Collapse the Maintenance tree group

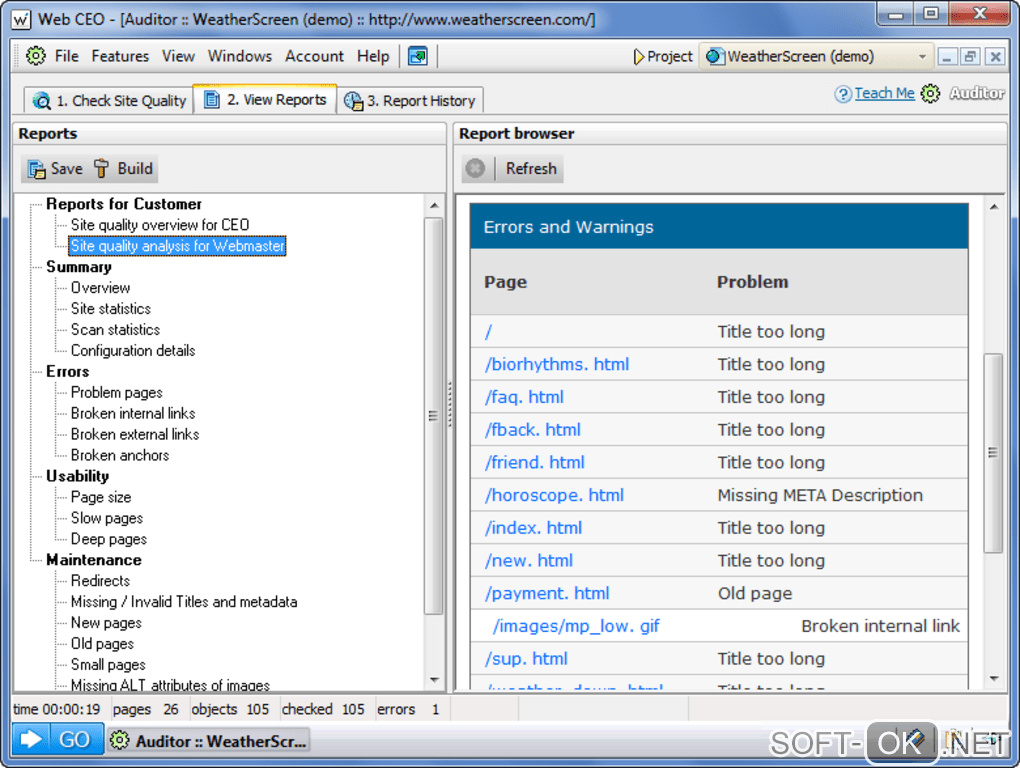(94, 561)
